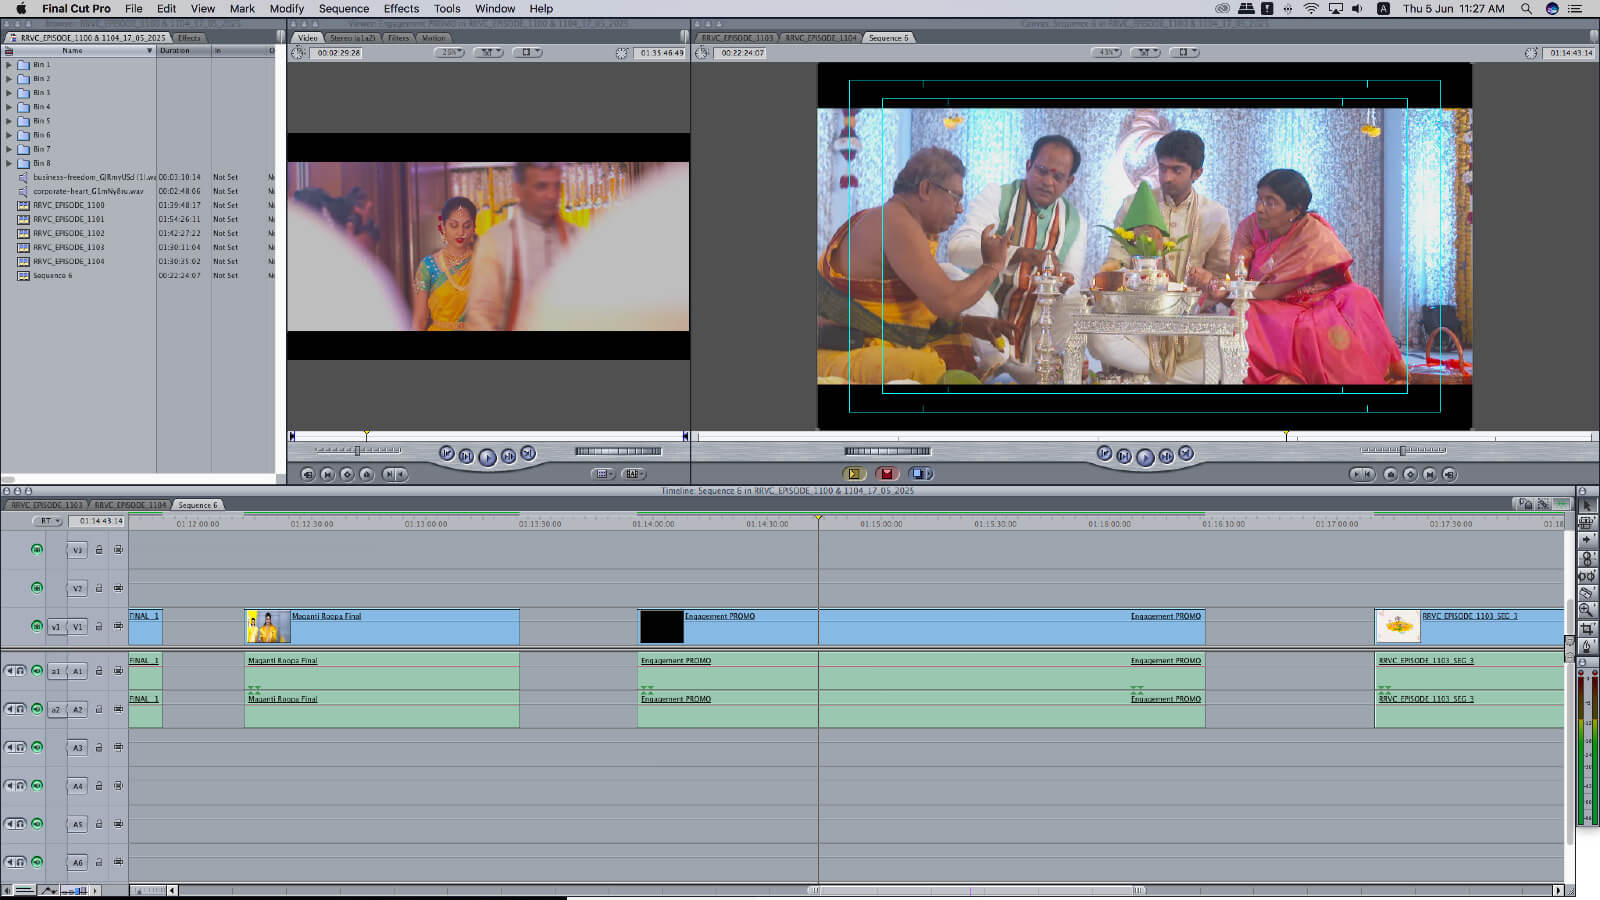Toggle audibility of the A3 track
1600x900 pixels.
(x=37, y=747)
